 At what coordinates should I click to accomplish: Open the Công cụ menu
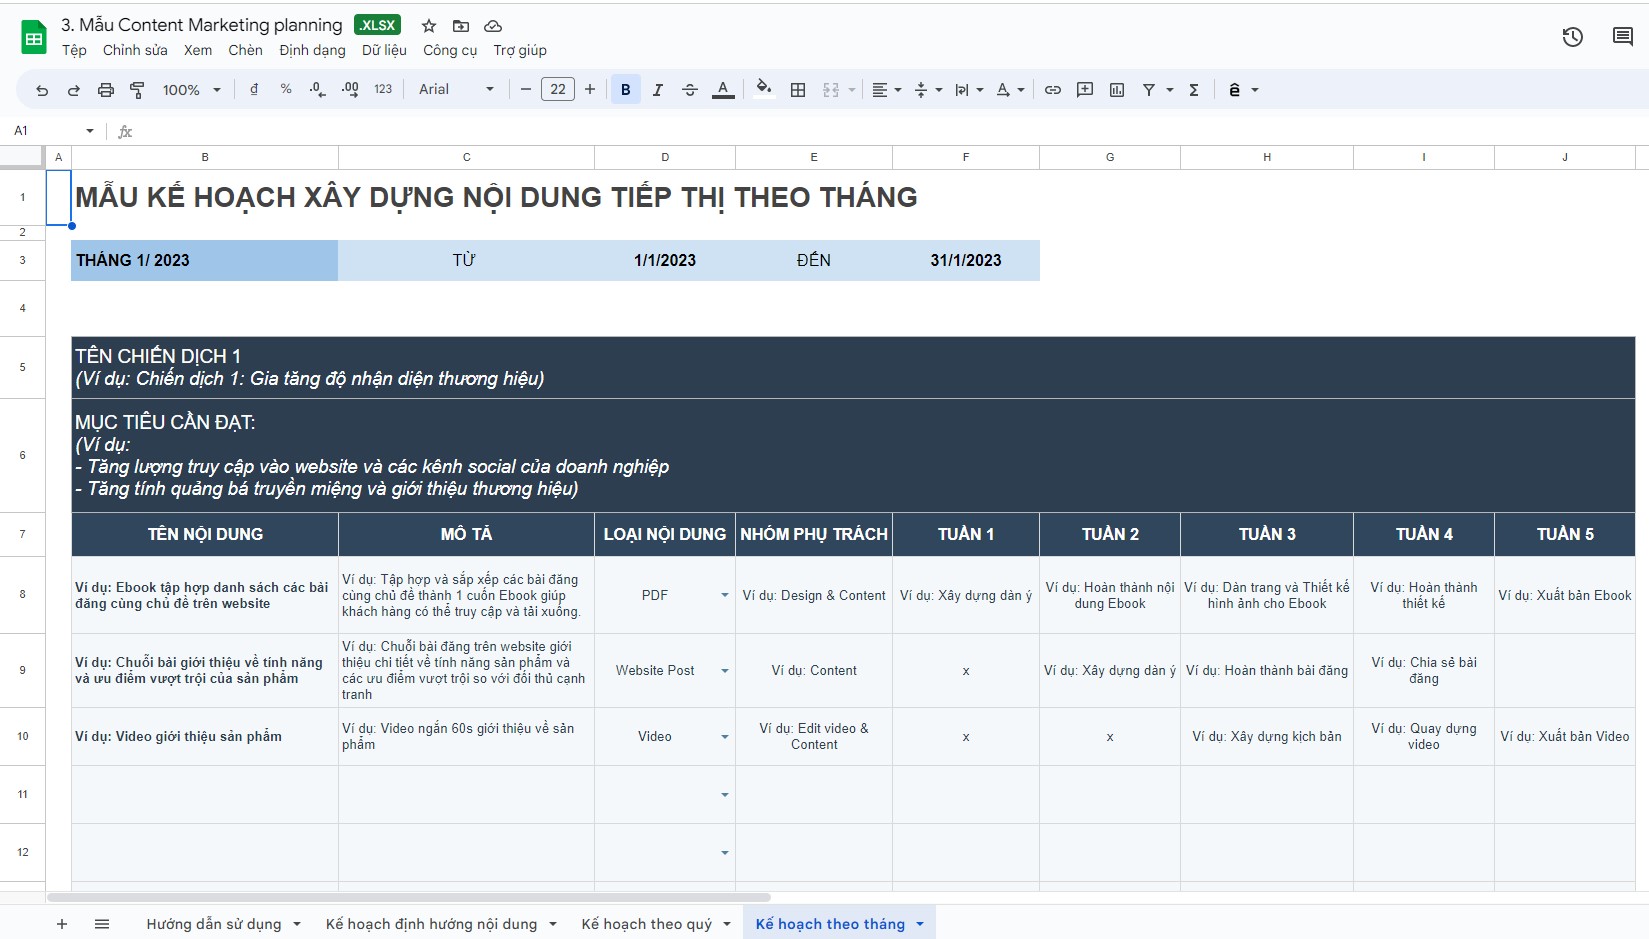click(450, 50)
